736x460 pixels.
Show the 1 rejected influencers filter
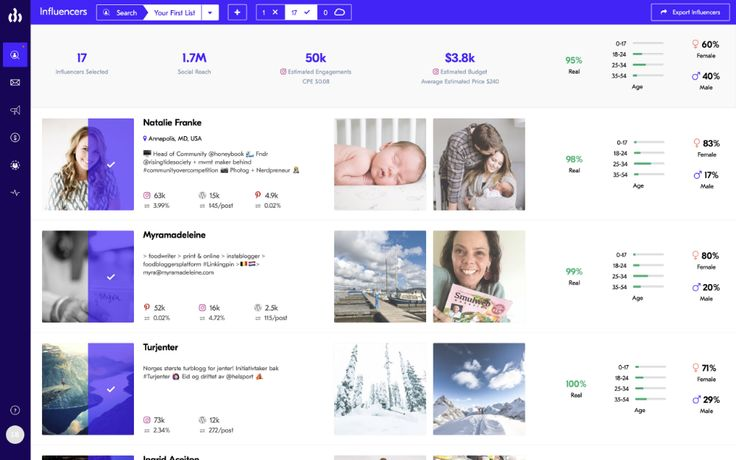(x=270, y=13)
